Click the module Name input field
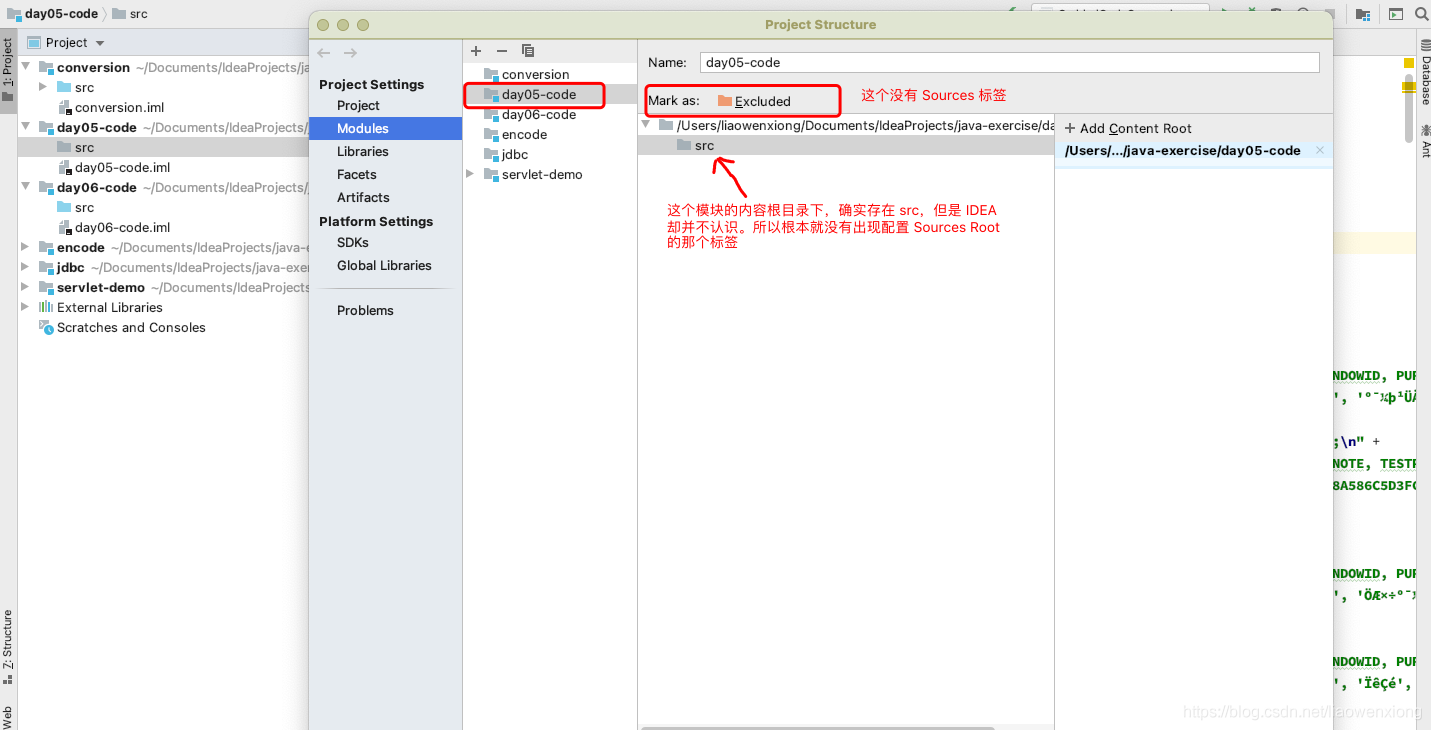1431x730 pixels. coord(1010,62)
